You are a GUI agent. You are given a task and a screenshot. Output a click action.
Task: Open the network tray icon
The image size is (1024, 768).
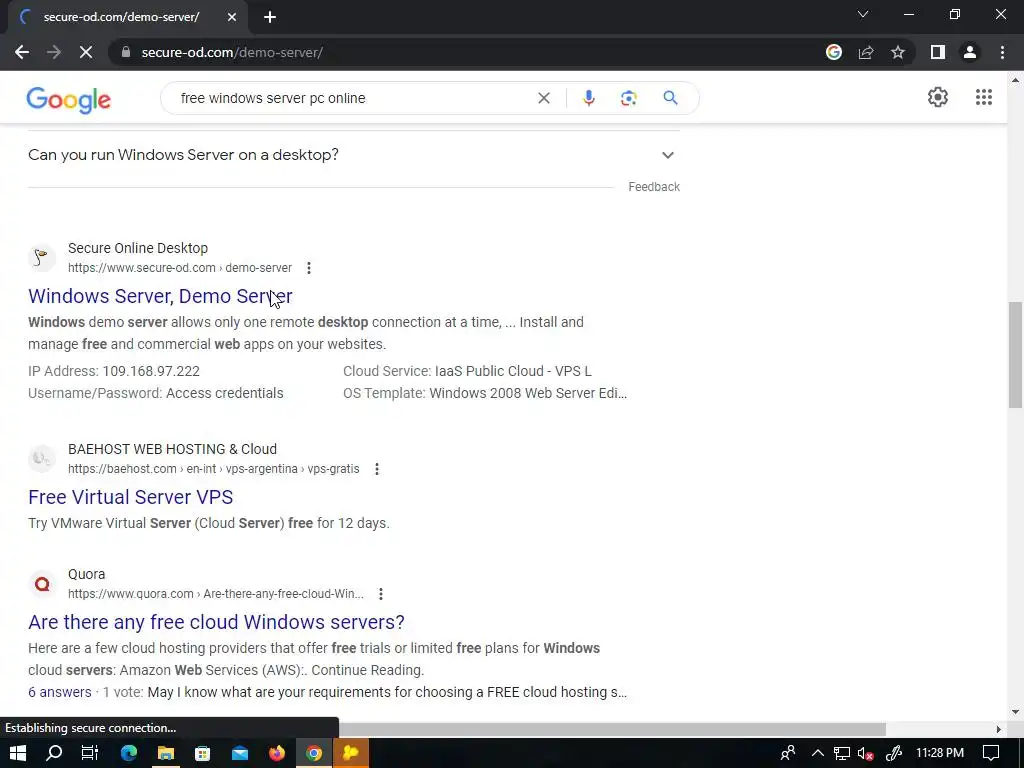(x=842, y=753)
